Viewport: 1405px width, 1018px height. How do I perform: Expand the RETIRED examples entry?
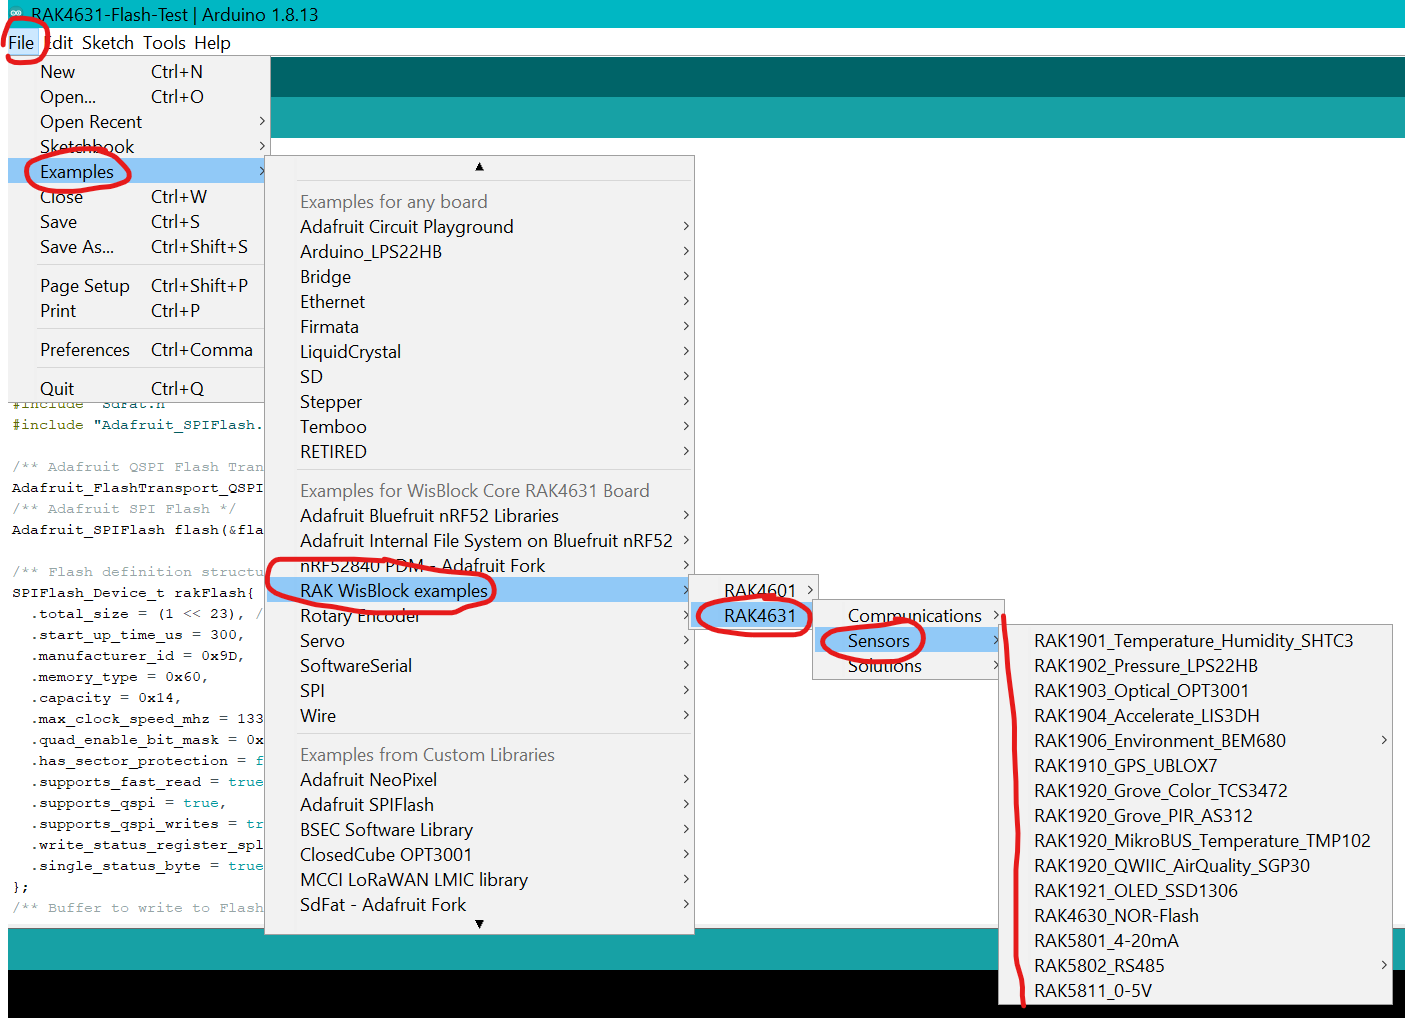coord(480,452)
